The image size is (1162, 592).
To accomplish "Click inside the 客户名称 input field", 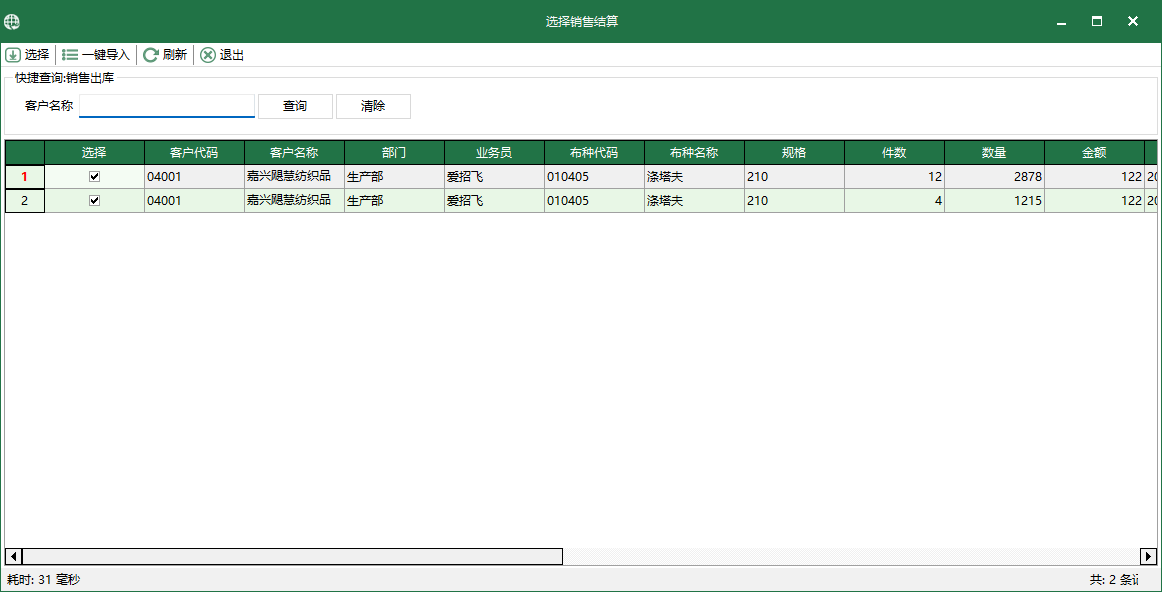I will (166, 105).
